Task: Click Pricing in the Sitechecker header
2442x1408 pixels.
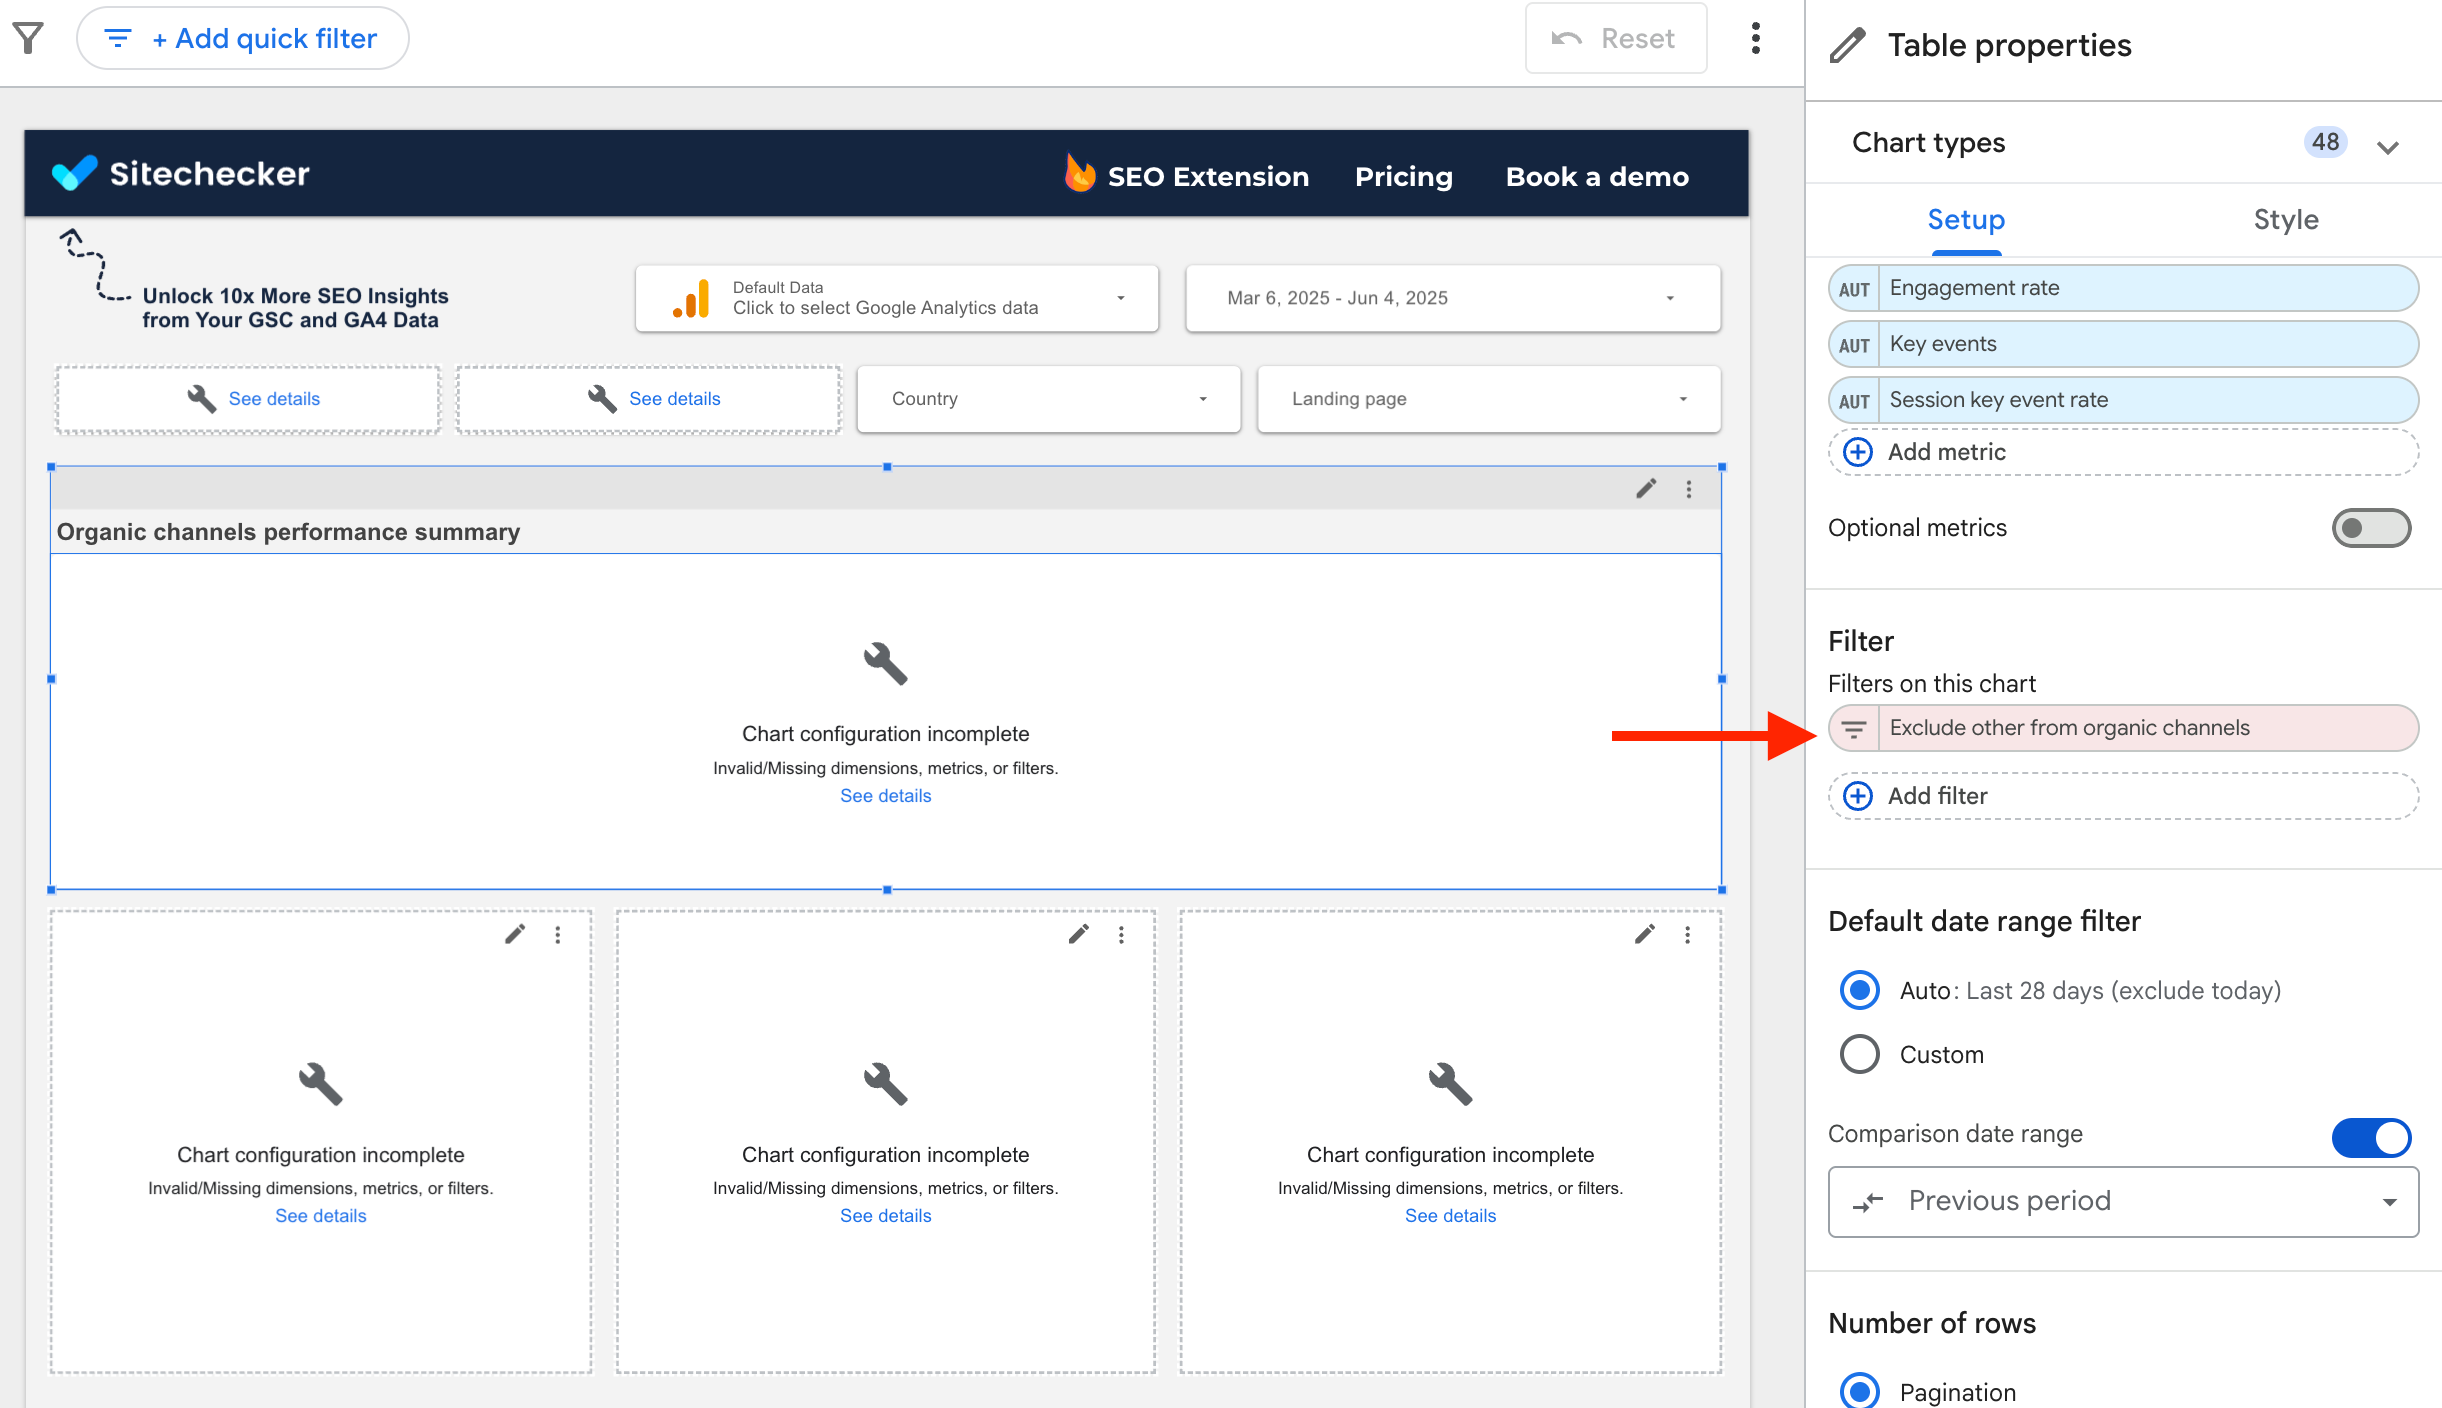Action: tap(1403, 176)
